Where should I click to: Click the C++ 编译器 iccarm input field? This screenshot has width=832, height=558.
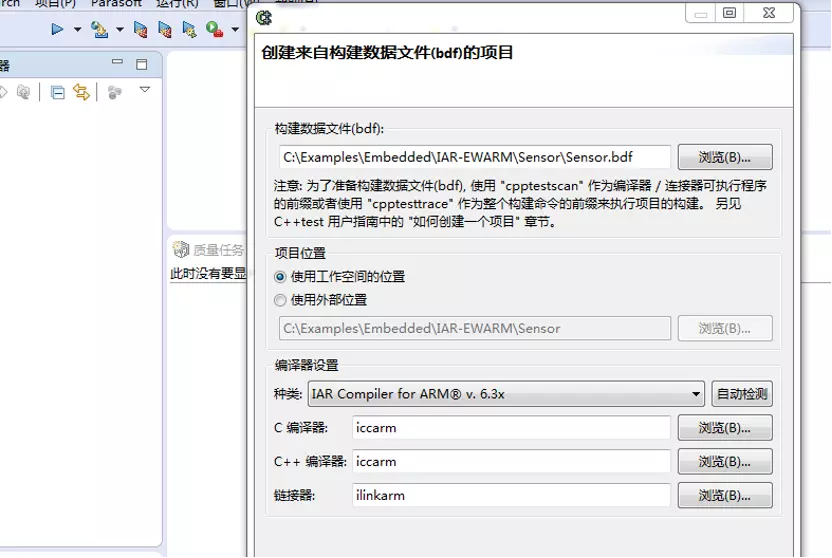pos(511,462)
